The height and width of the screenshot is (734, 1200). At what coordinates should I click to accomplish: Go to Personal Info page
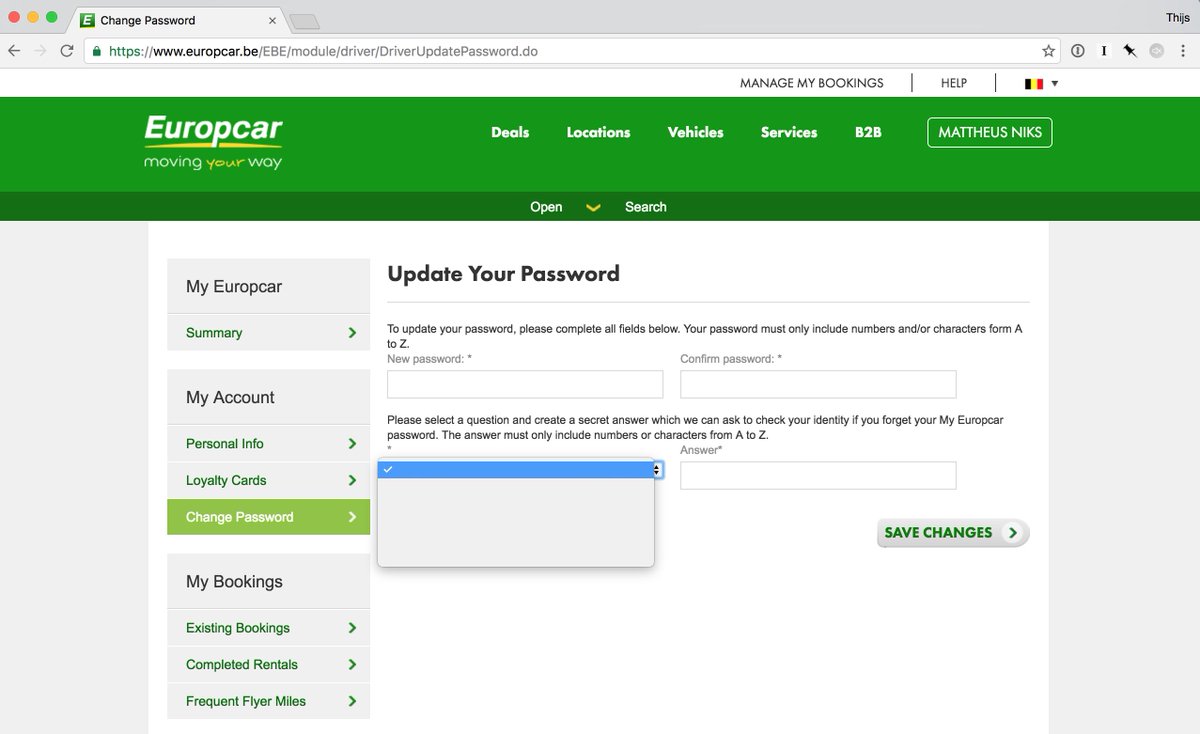click(x=268, y=444)
